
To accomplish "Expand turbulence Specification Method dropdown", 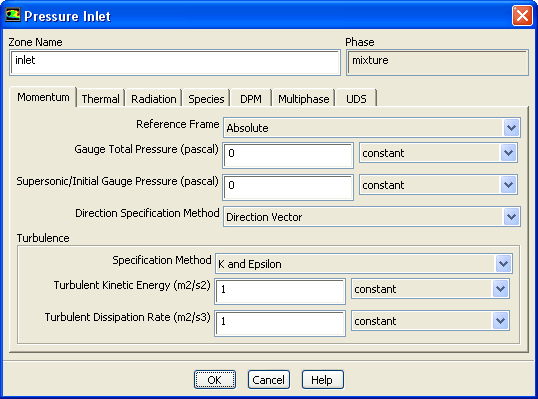I will pos(364,263).
